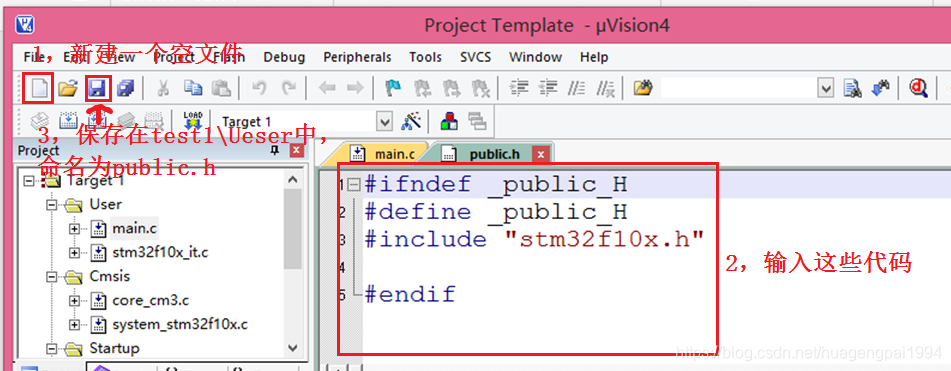Open the SVCS menu
Viewport: 951px width, 371px height.
(x=476, y=57)
